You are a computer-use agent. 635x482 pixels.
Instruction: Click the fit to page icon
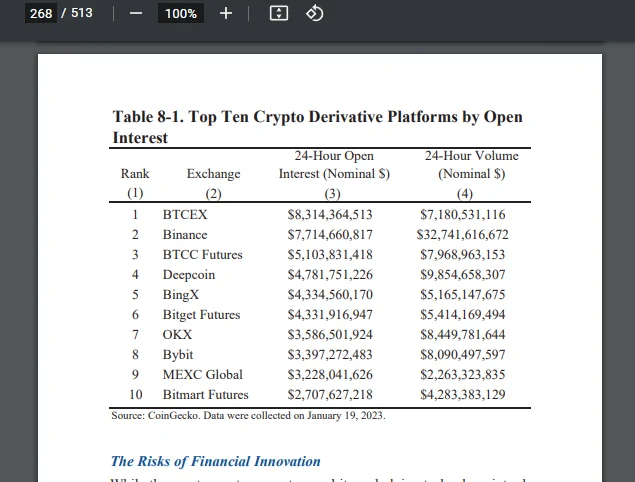click(x=279, y=13)
